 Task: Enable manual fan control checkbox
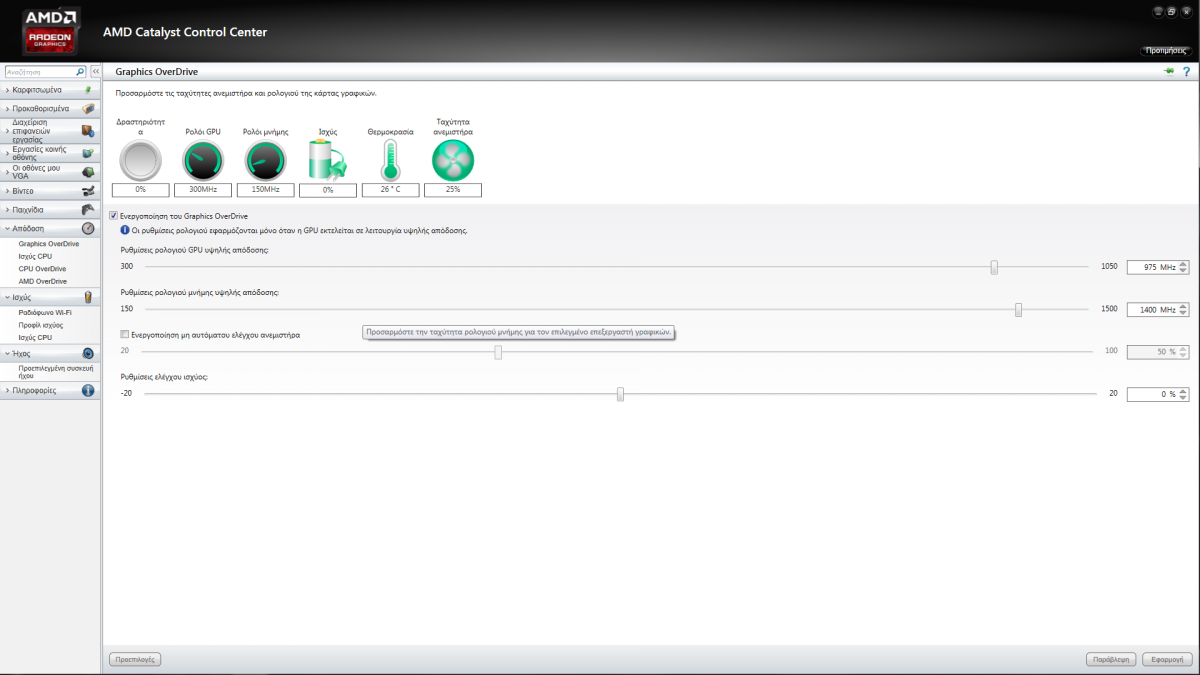124,334
